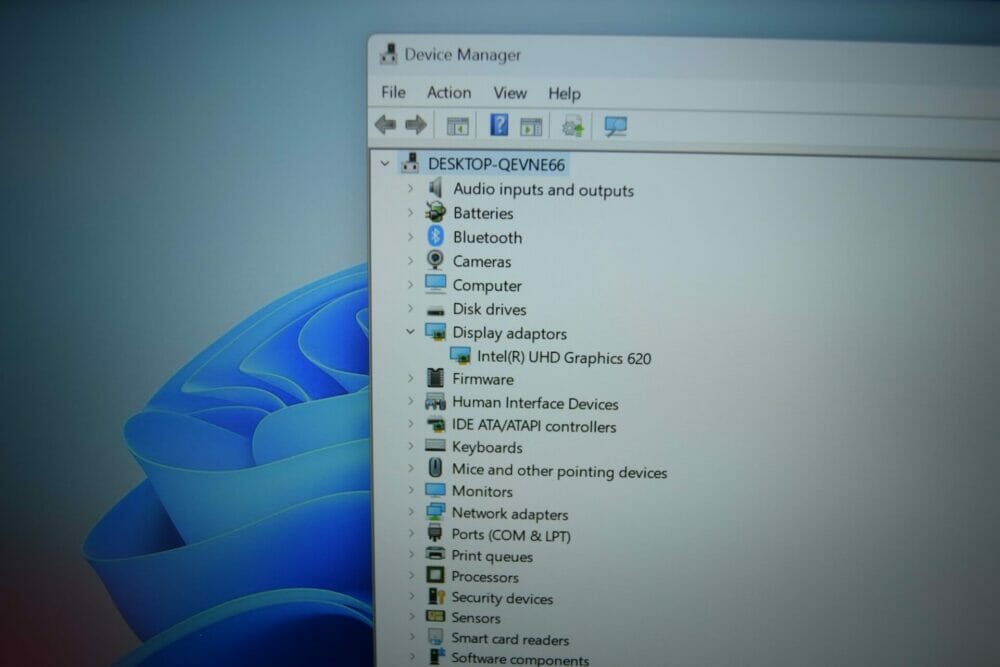Viewport: 1000px width, 667px height.
Task: Select the Batteries icon
Action: point(436,212)
